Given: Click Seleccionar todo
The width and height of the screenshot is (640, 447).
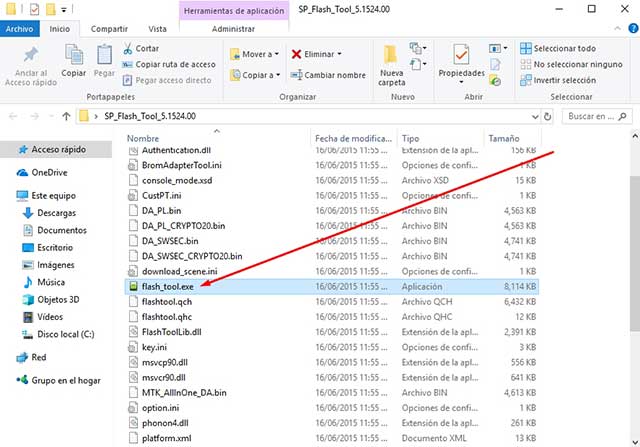Looking at the screenshot, I should [x=558, y=49].
